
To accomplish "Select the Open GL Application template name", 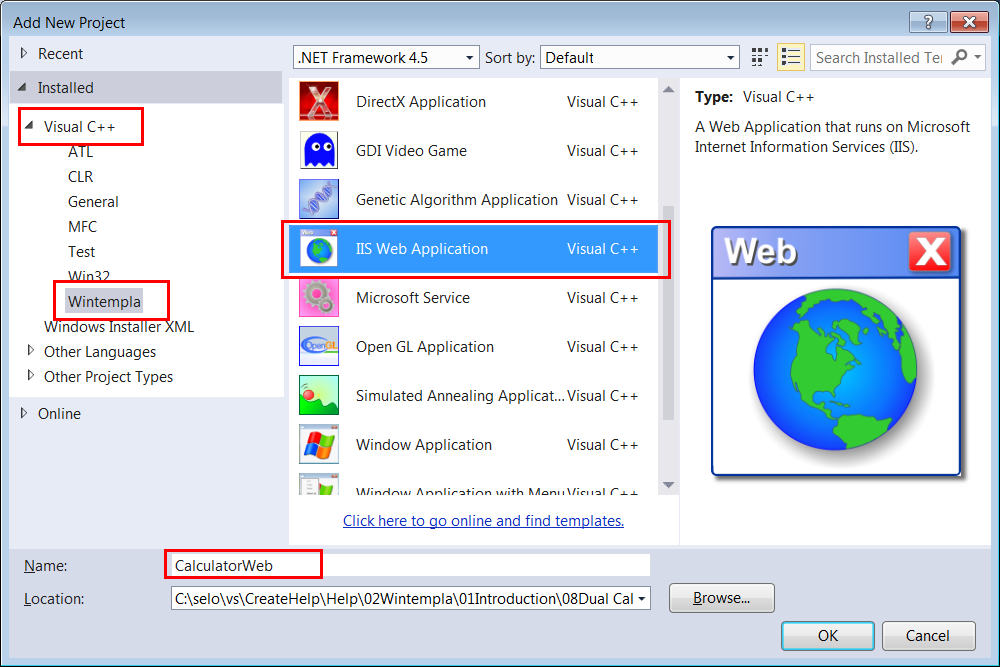I will (425, 347).
